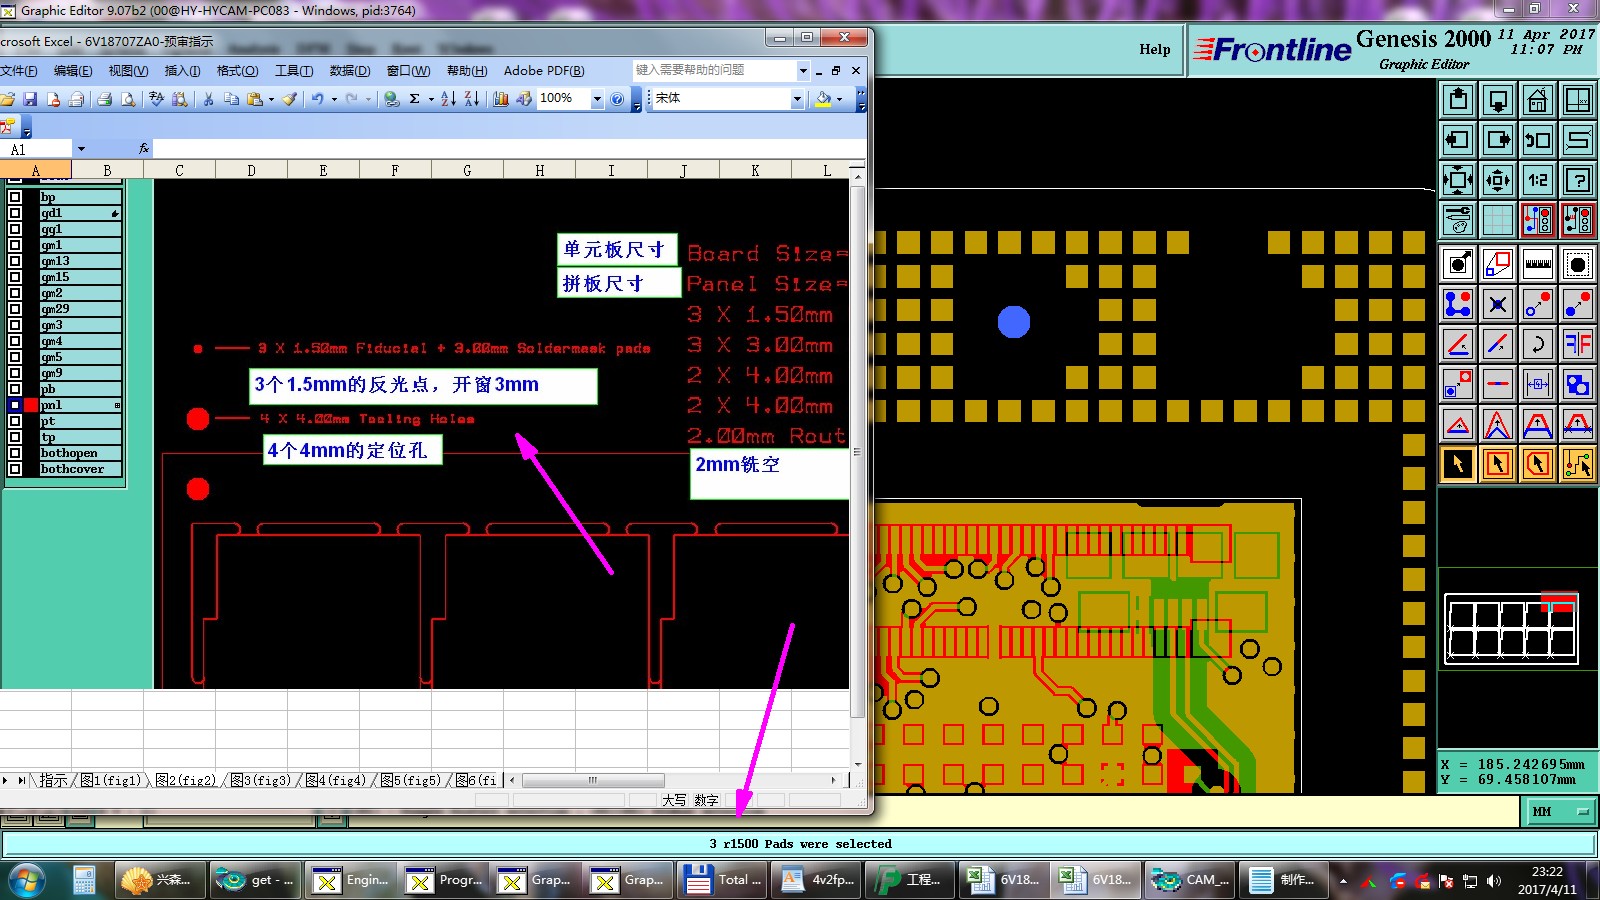Open the 数据(D) menu
The image size is (1600, 900).
click(349, 71)
